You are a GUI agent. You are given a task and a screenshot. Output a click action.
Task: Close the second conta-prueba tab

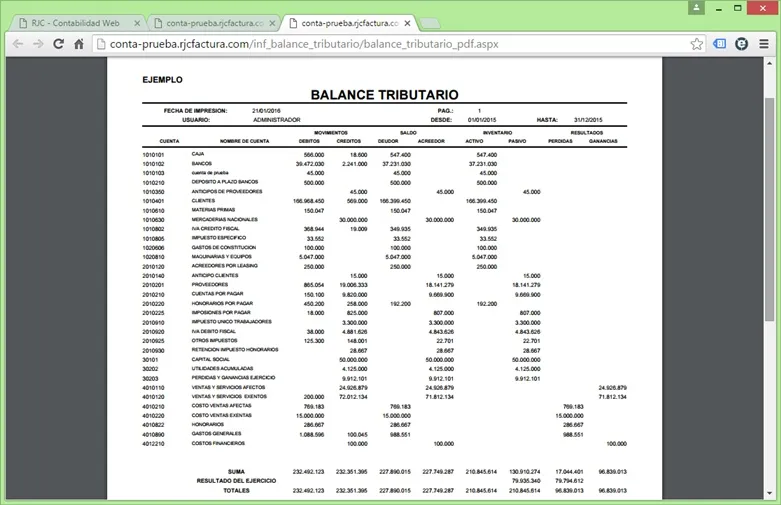click(x=272, y=23)
